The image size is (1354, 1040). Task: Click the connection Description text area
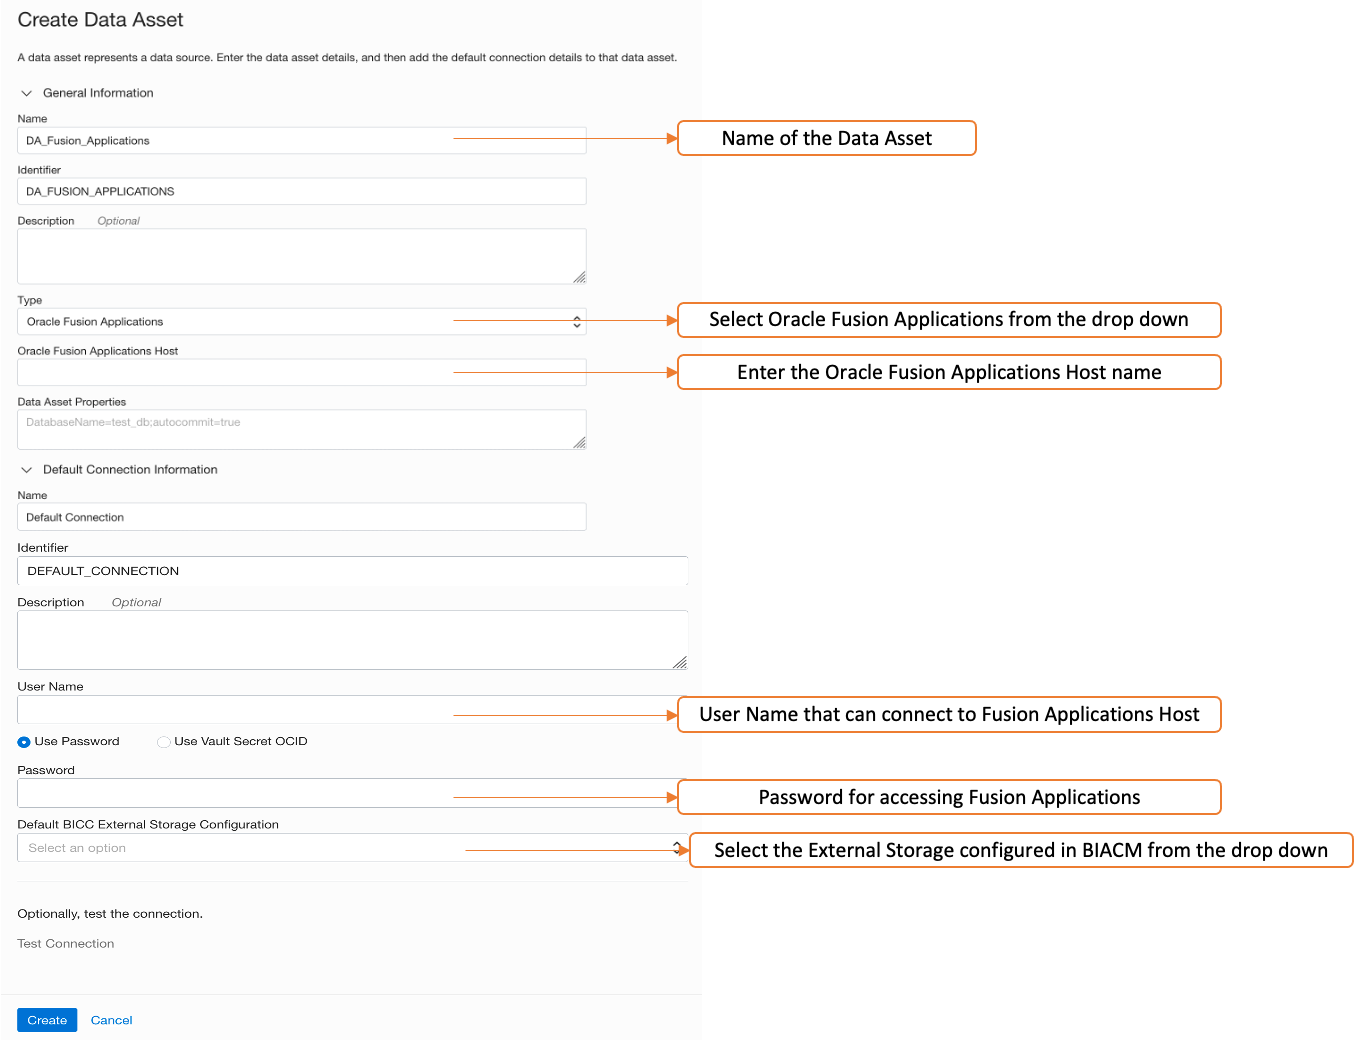coord(353,640)
